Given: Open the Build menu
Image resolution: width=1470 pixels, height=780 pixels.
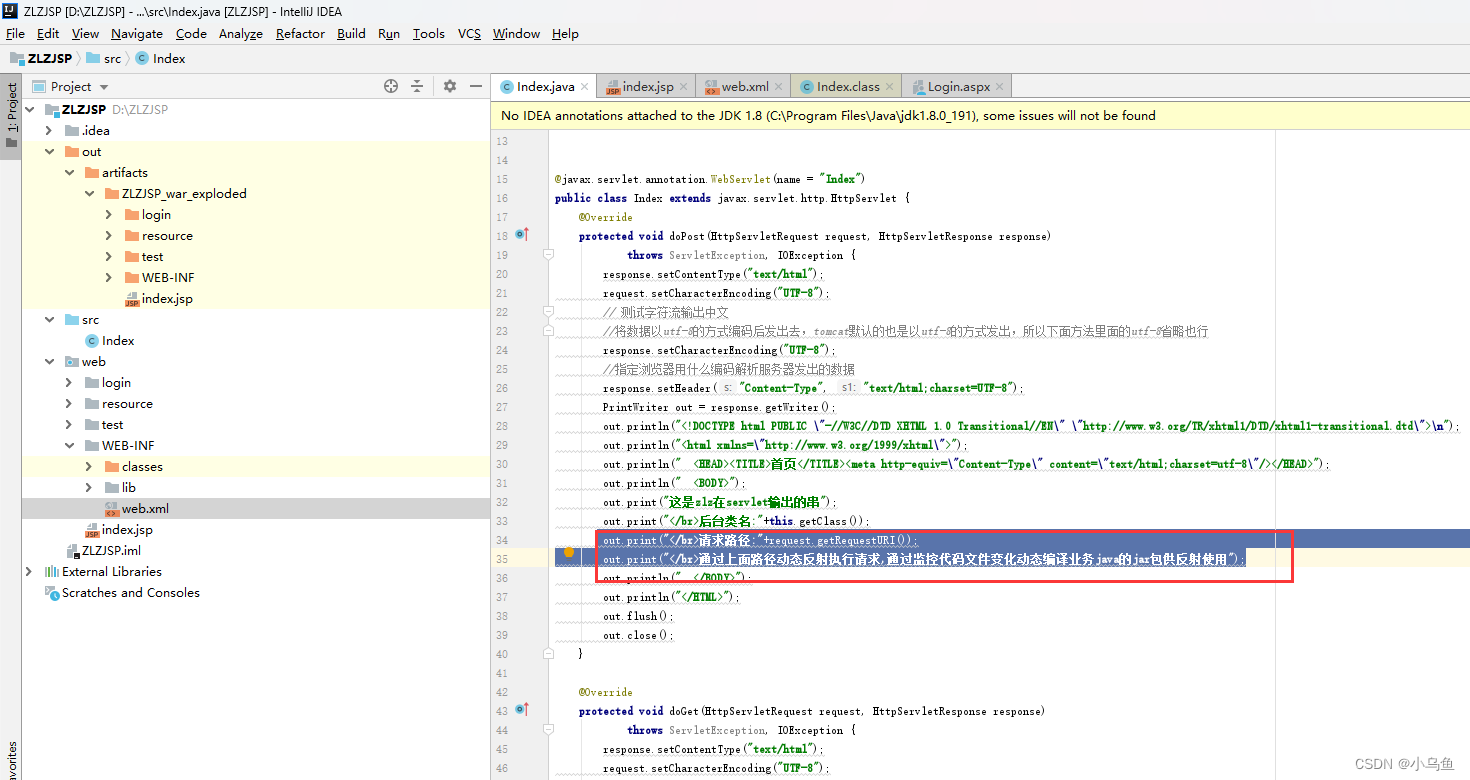Looking at the screenshot, I should click(351, 33).
